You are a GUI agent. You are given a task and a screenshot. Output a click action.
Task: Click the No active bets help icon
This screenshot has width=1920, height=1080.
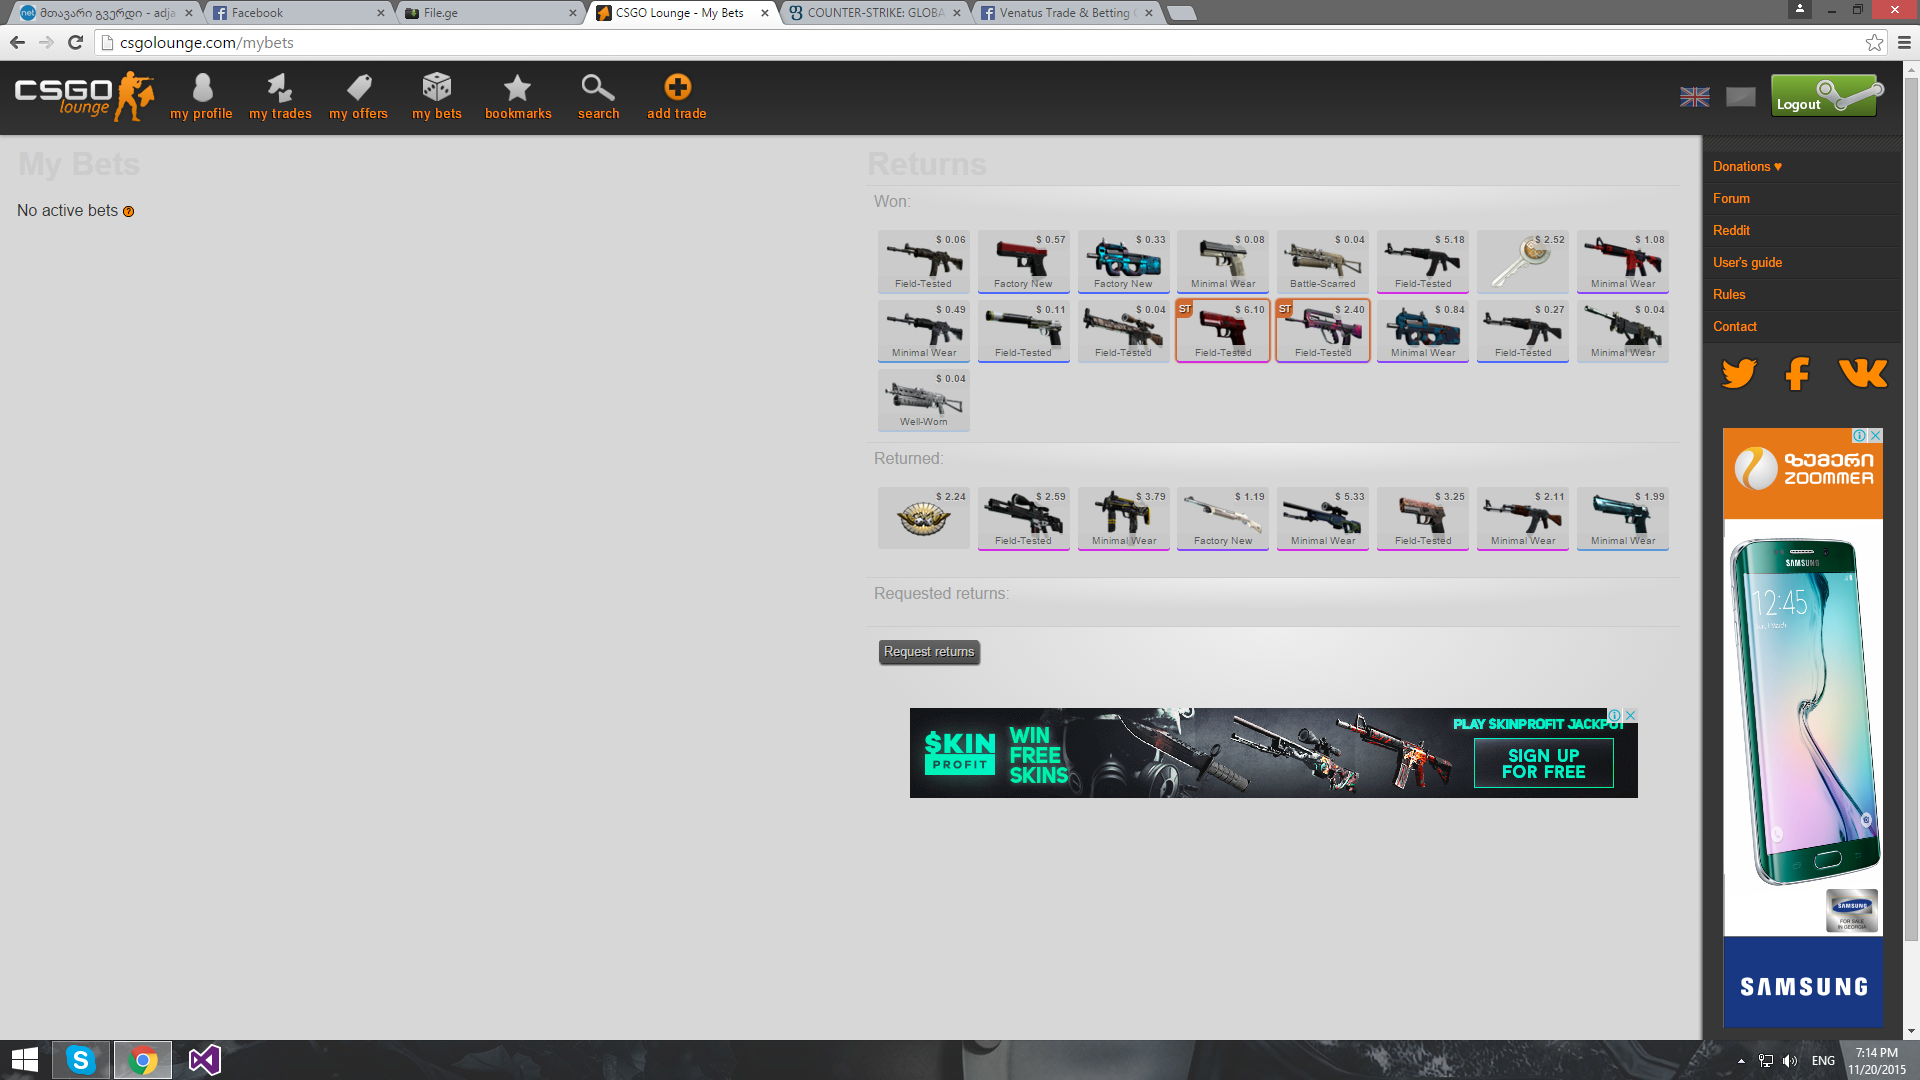click(x=128, y=212)
